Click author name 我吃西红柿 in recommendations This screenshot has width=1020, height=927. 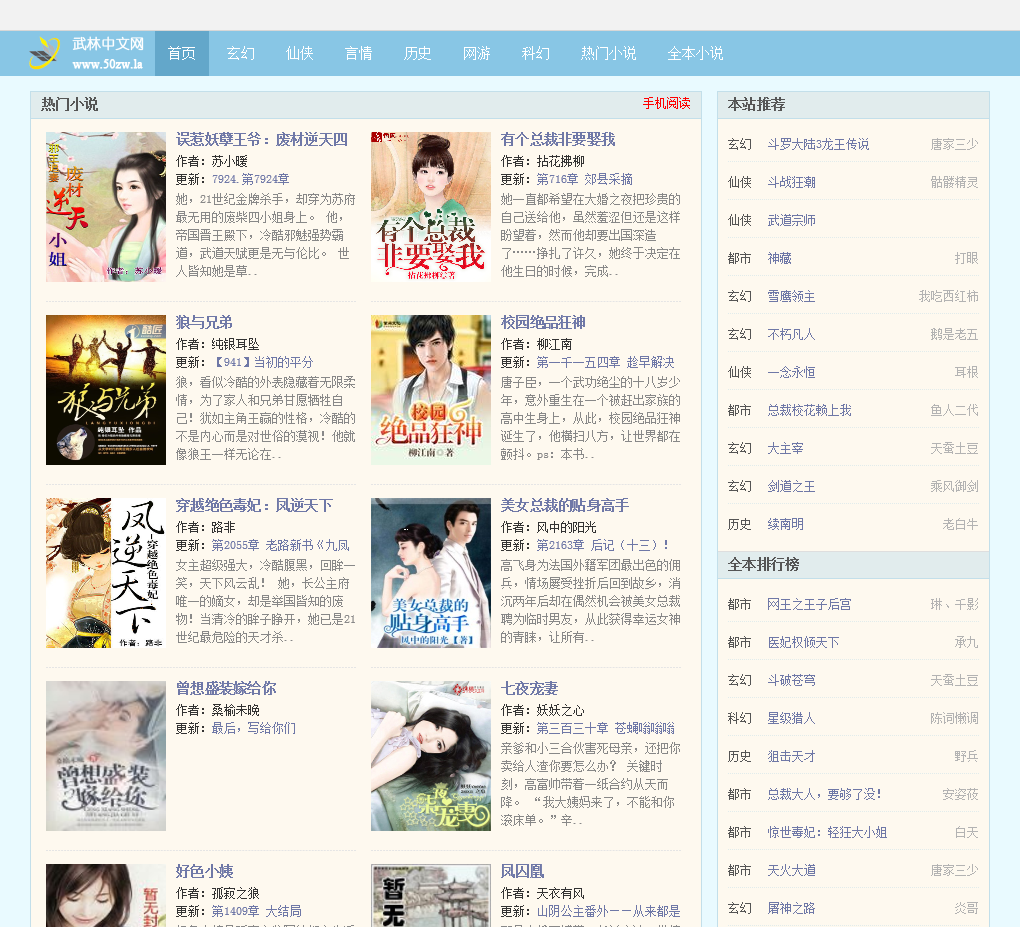[x=948, y=297]
